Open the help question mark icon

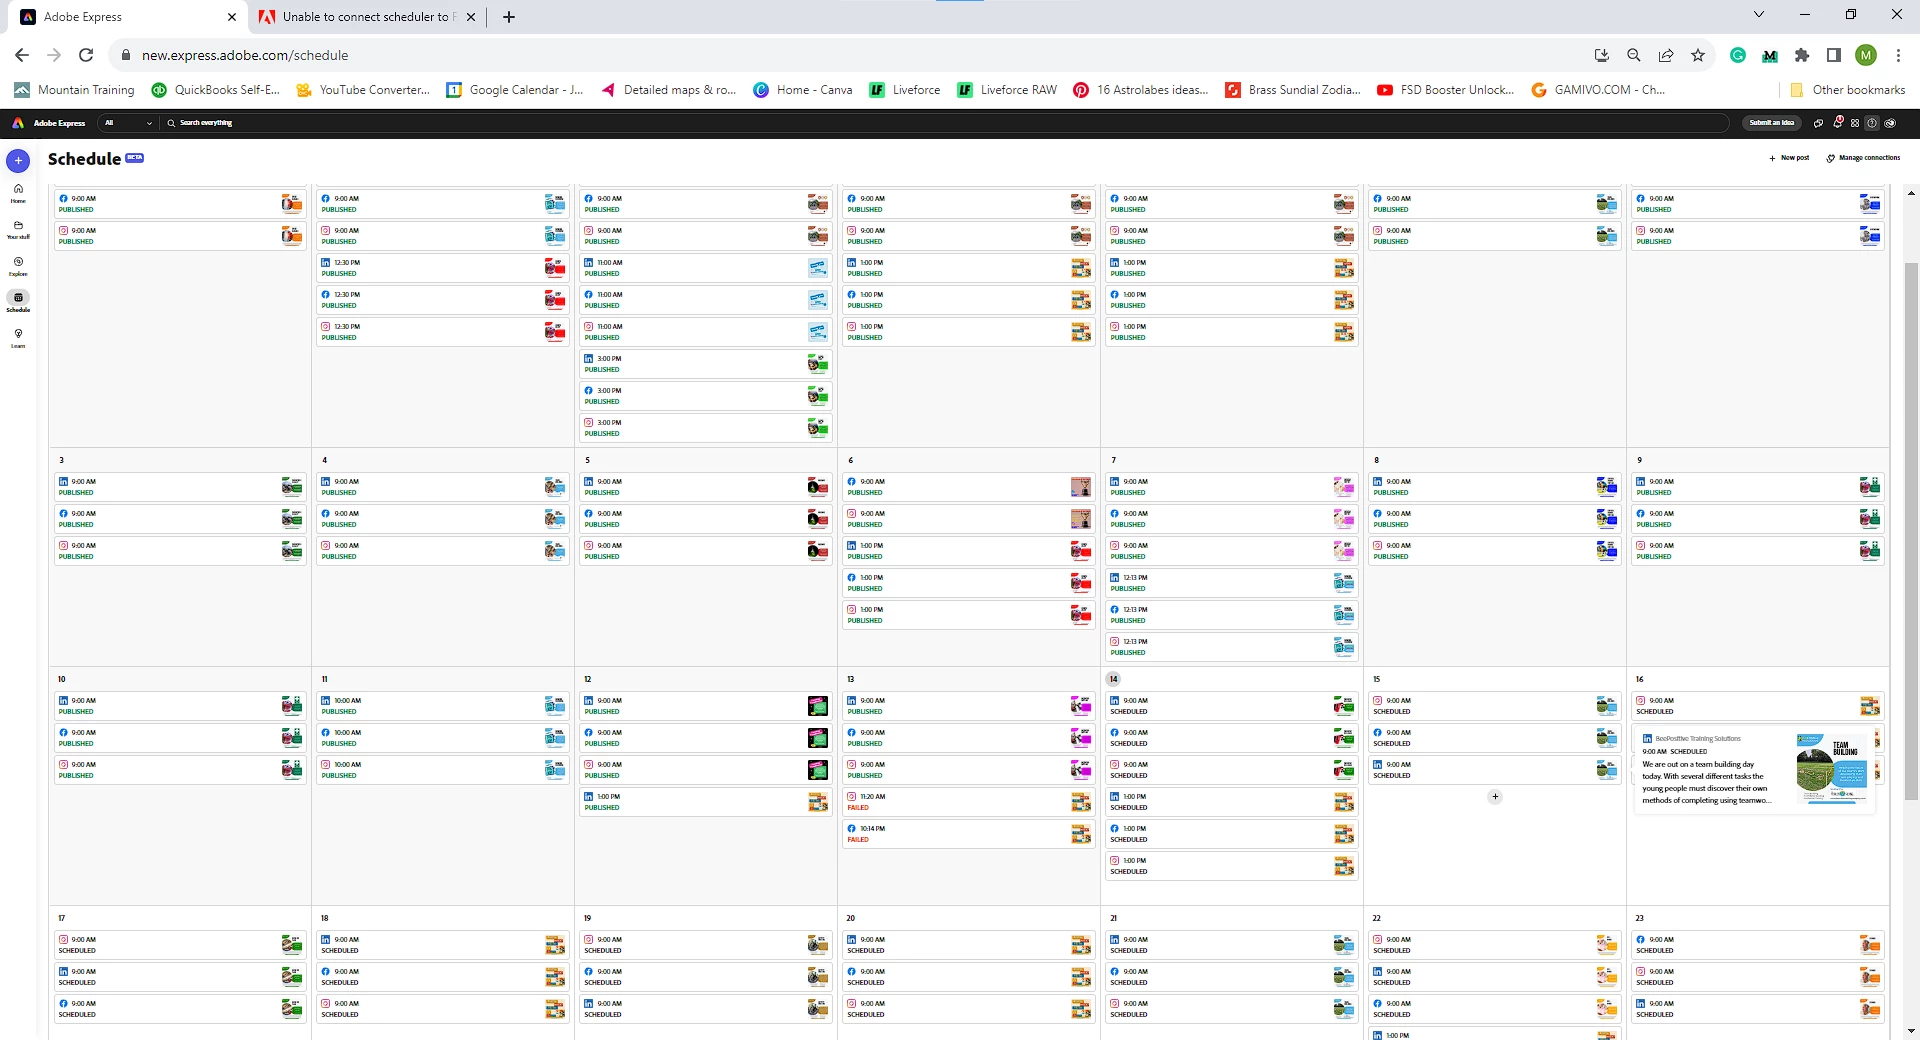coord(1872,123)
